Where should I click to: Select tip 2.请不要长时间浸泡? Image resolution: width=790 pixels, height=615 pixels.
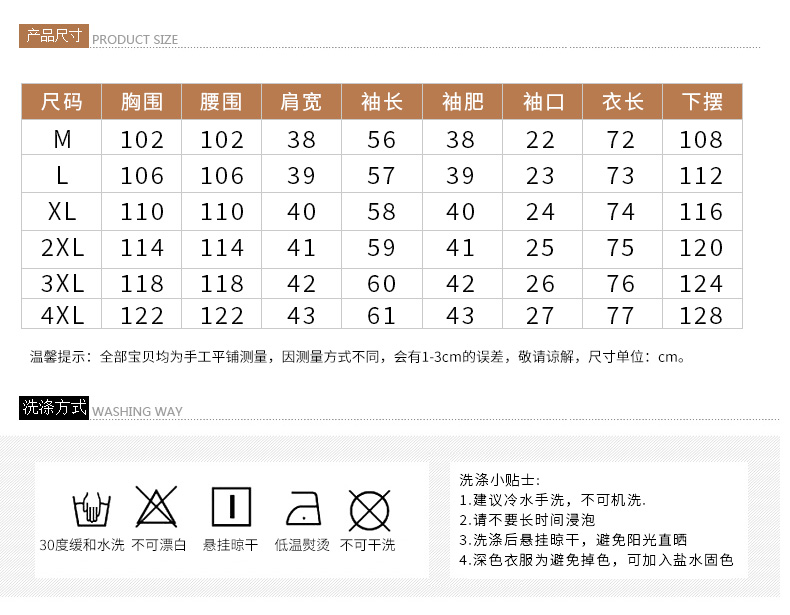coord(527,520)
